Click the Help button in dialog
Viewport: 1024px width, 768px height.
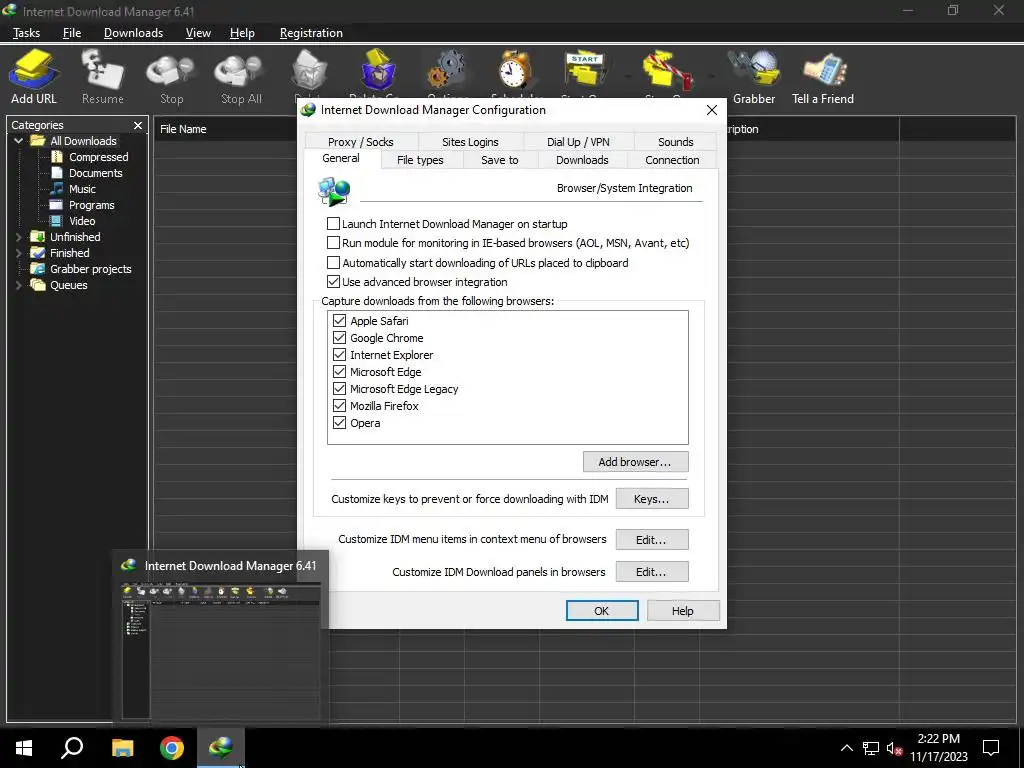(683, 611)
